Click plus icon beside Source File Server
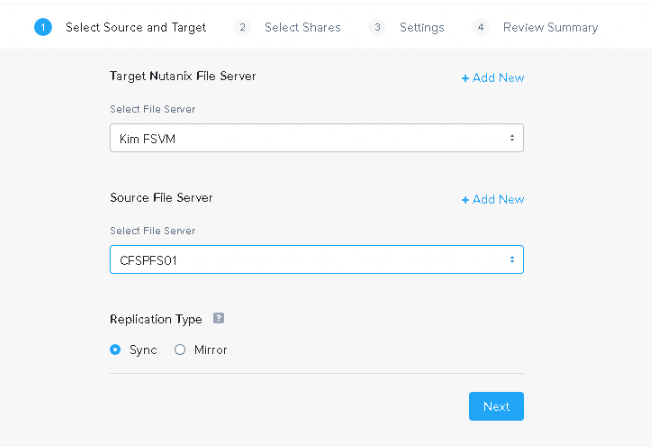The height and width of the screenshot is (447, 652). [x=465, y=200]
